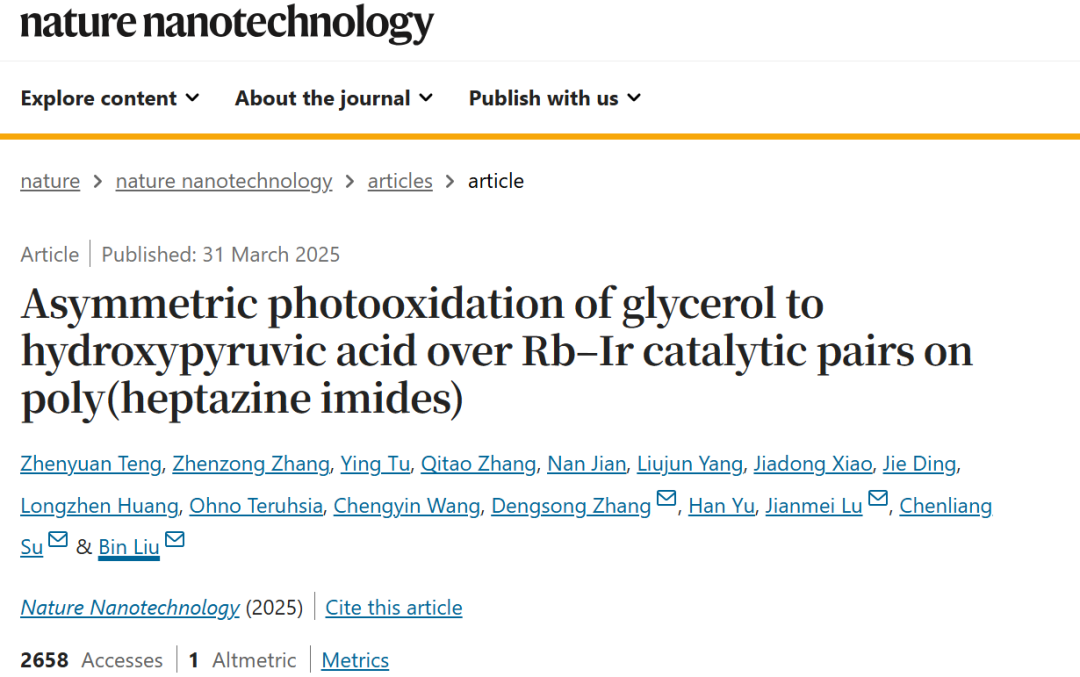
Task: Click the mail icon beside Chenliang Su
Action: (x=58, y=539)
